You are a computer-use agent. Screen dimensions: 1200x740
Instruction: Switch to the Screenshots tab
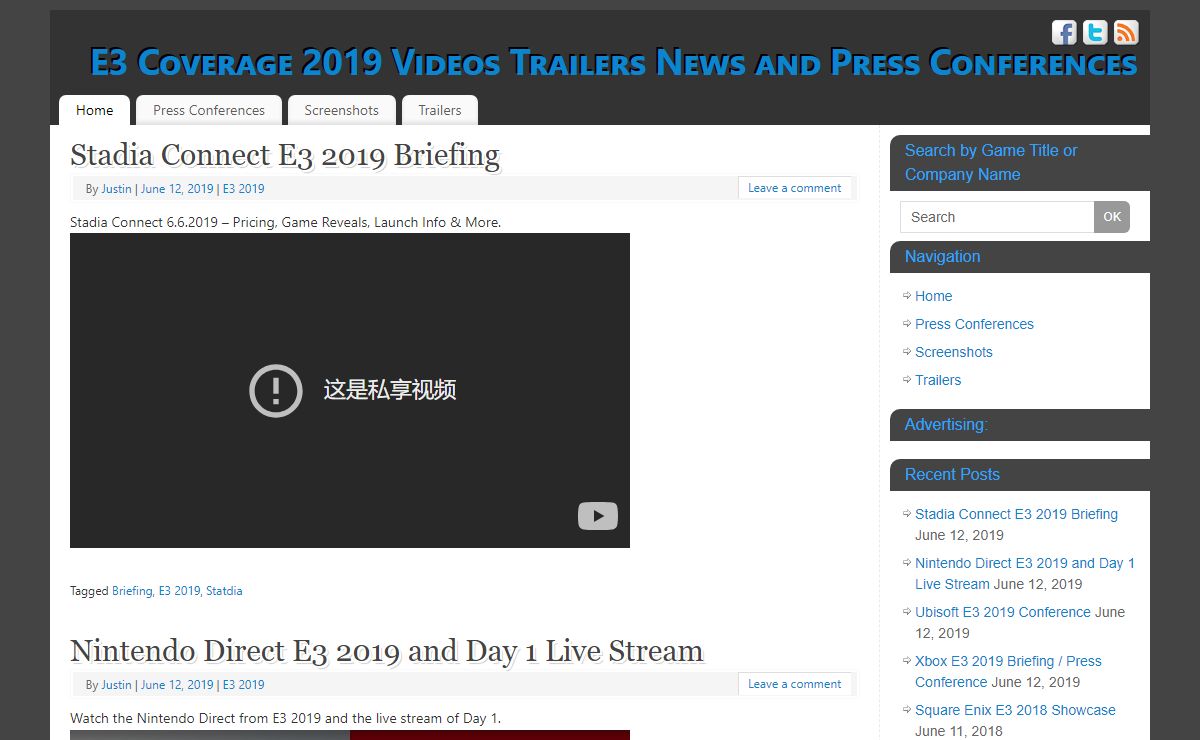[341, 110]
